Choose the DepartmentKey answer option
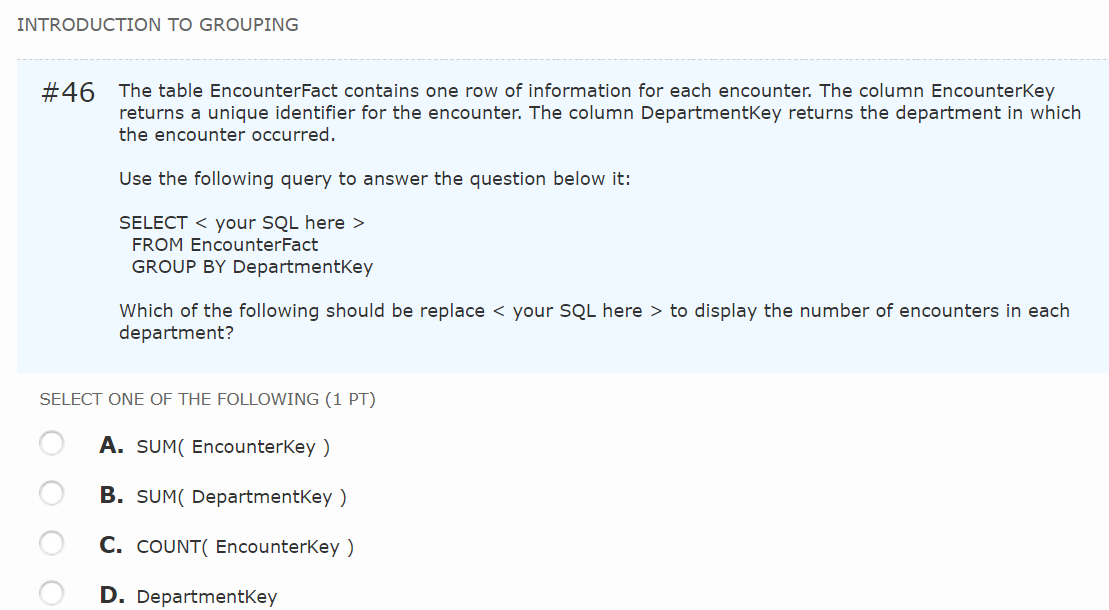The height and width of the screenshot is (610, 1109). click(x=207, y=595)
